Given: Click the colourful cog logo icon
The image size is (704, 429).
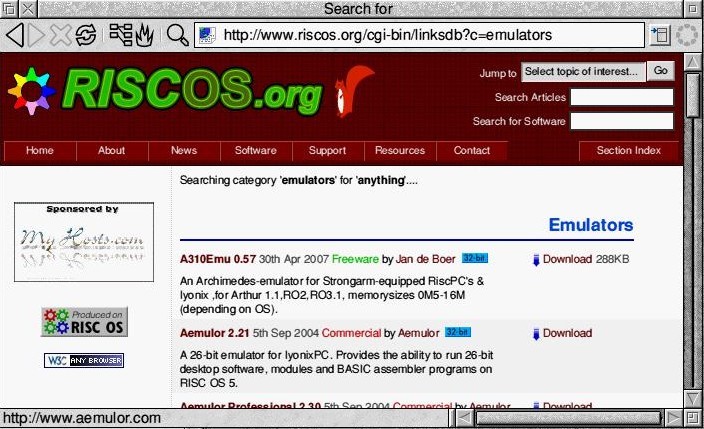Looking at the screenshot, I should (x=31, y=91).
